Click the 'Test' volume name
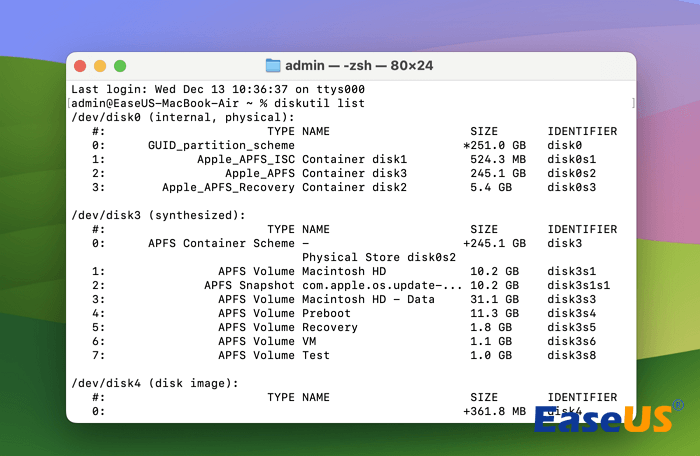The height and width of the screenshot is (456, 700). point(315,355)
